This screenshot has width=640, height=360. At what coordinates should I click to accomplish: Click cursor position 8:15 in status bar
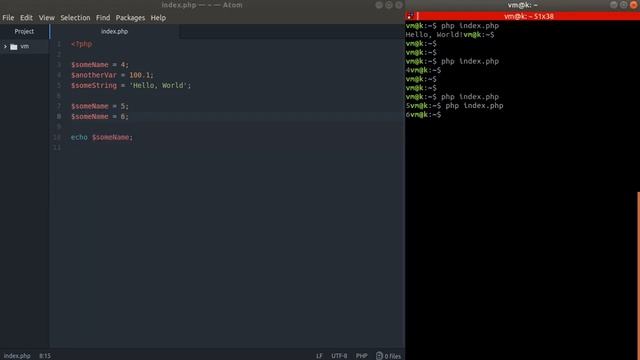(x=45, y=356)
